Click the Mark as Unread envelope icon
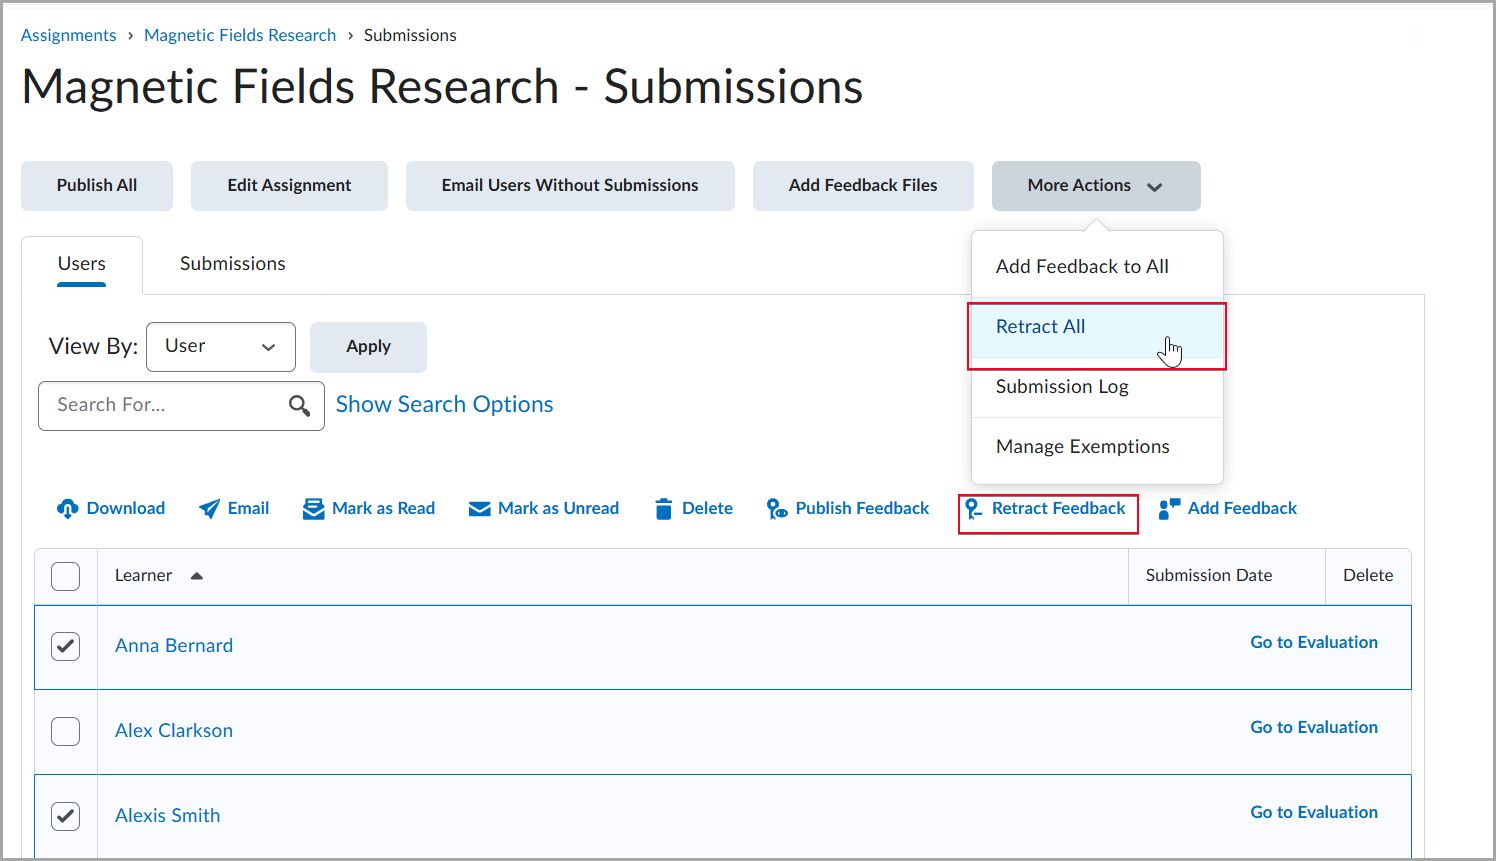This screenshot has height=861, width=1496. [x=482, y=508]
